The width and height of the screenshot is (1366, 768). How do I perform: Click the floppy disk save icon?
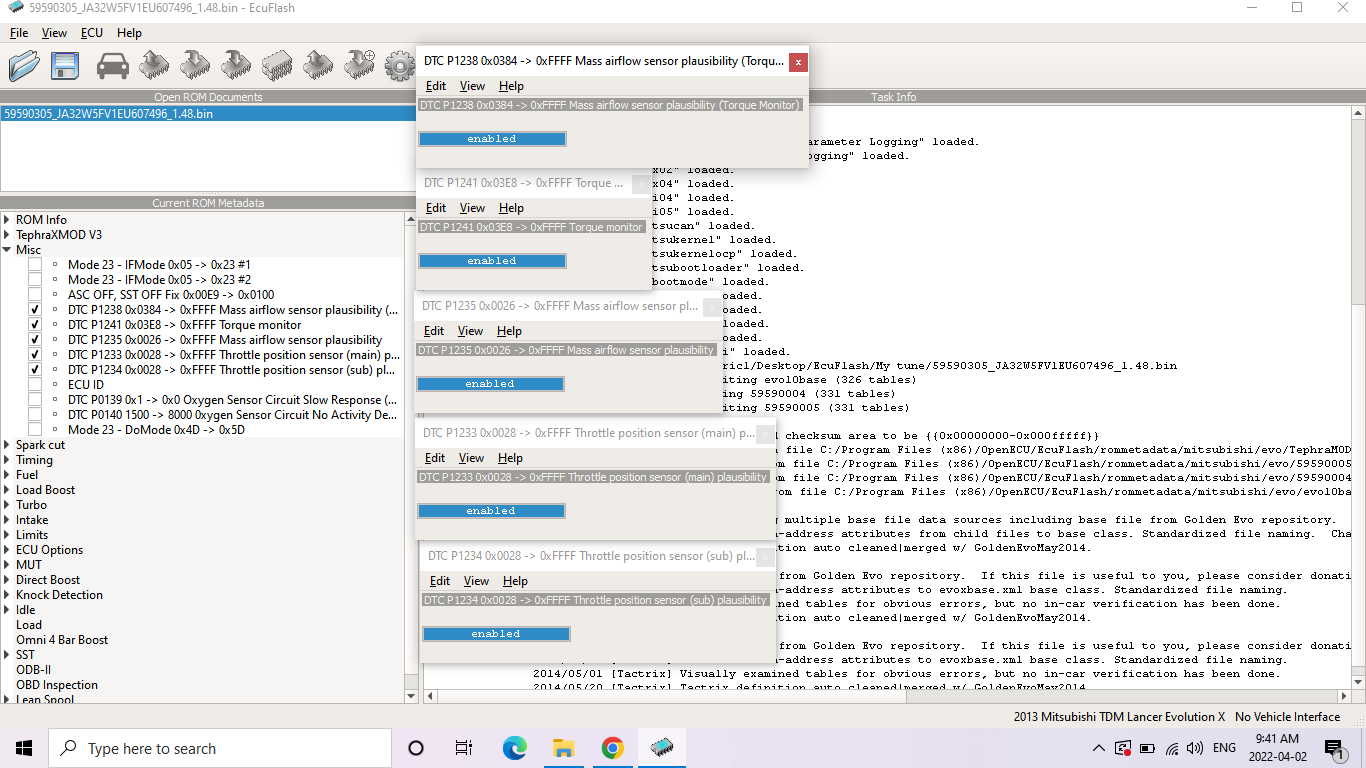click(65, 66)
